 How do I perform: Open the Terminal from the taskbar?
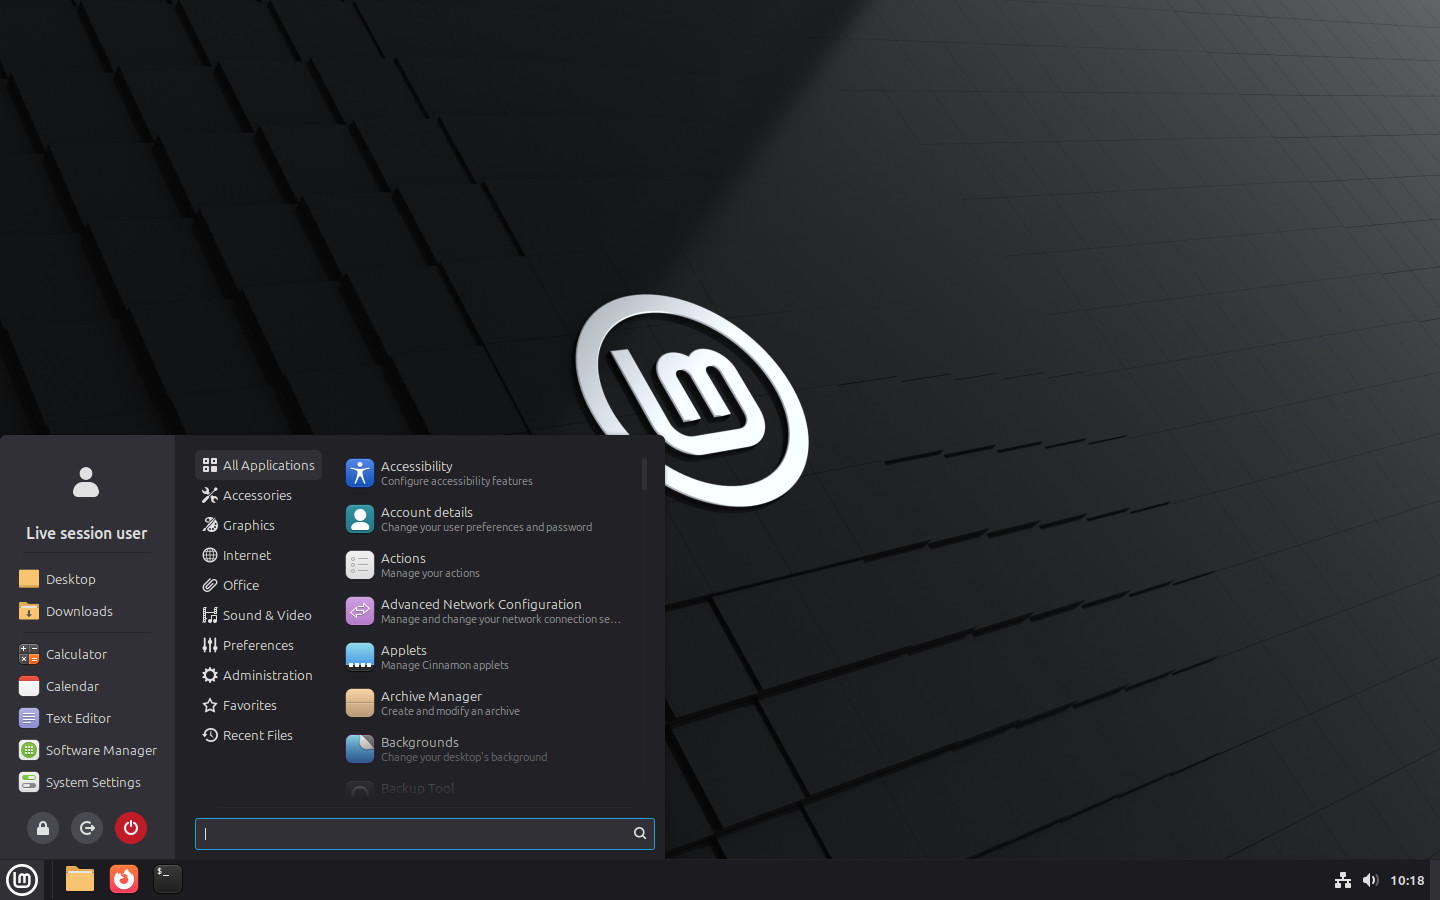pyautogui.click(x=168, y=879)
